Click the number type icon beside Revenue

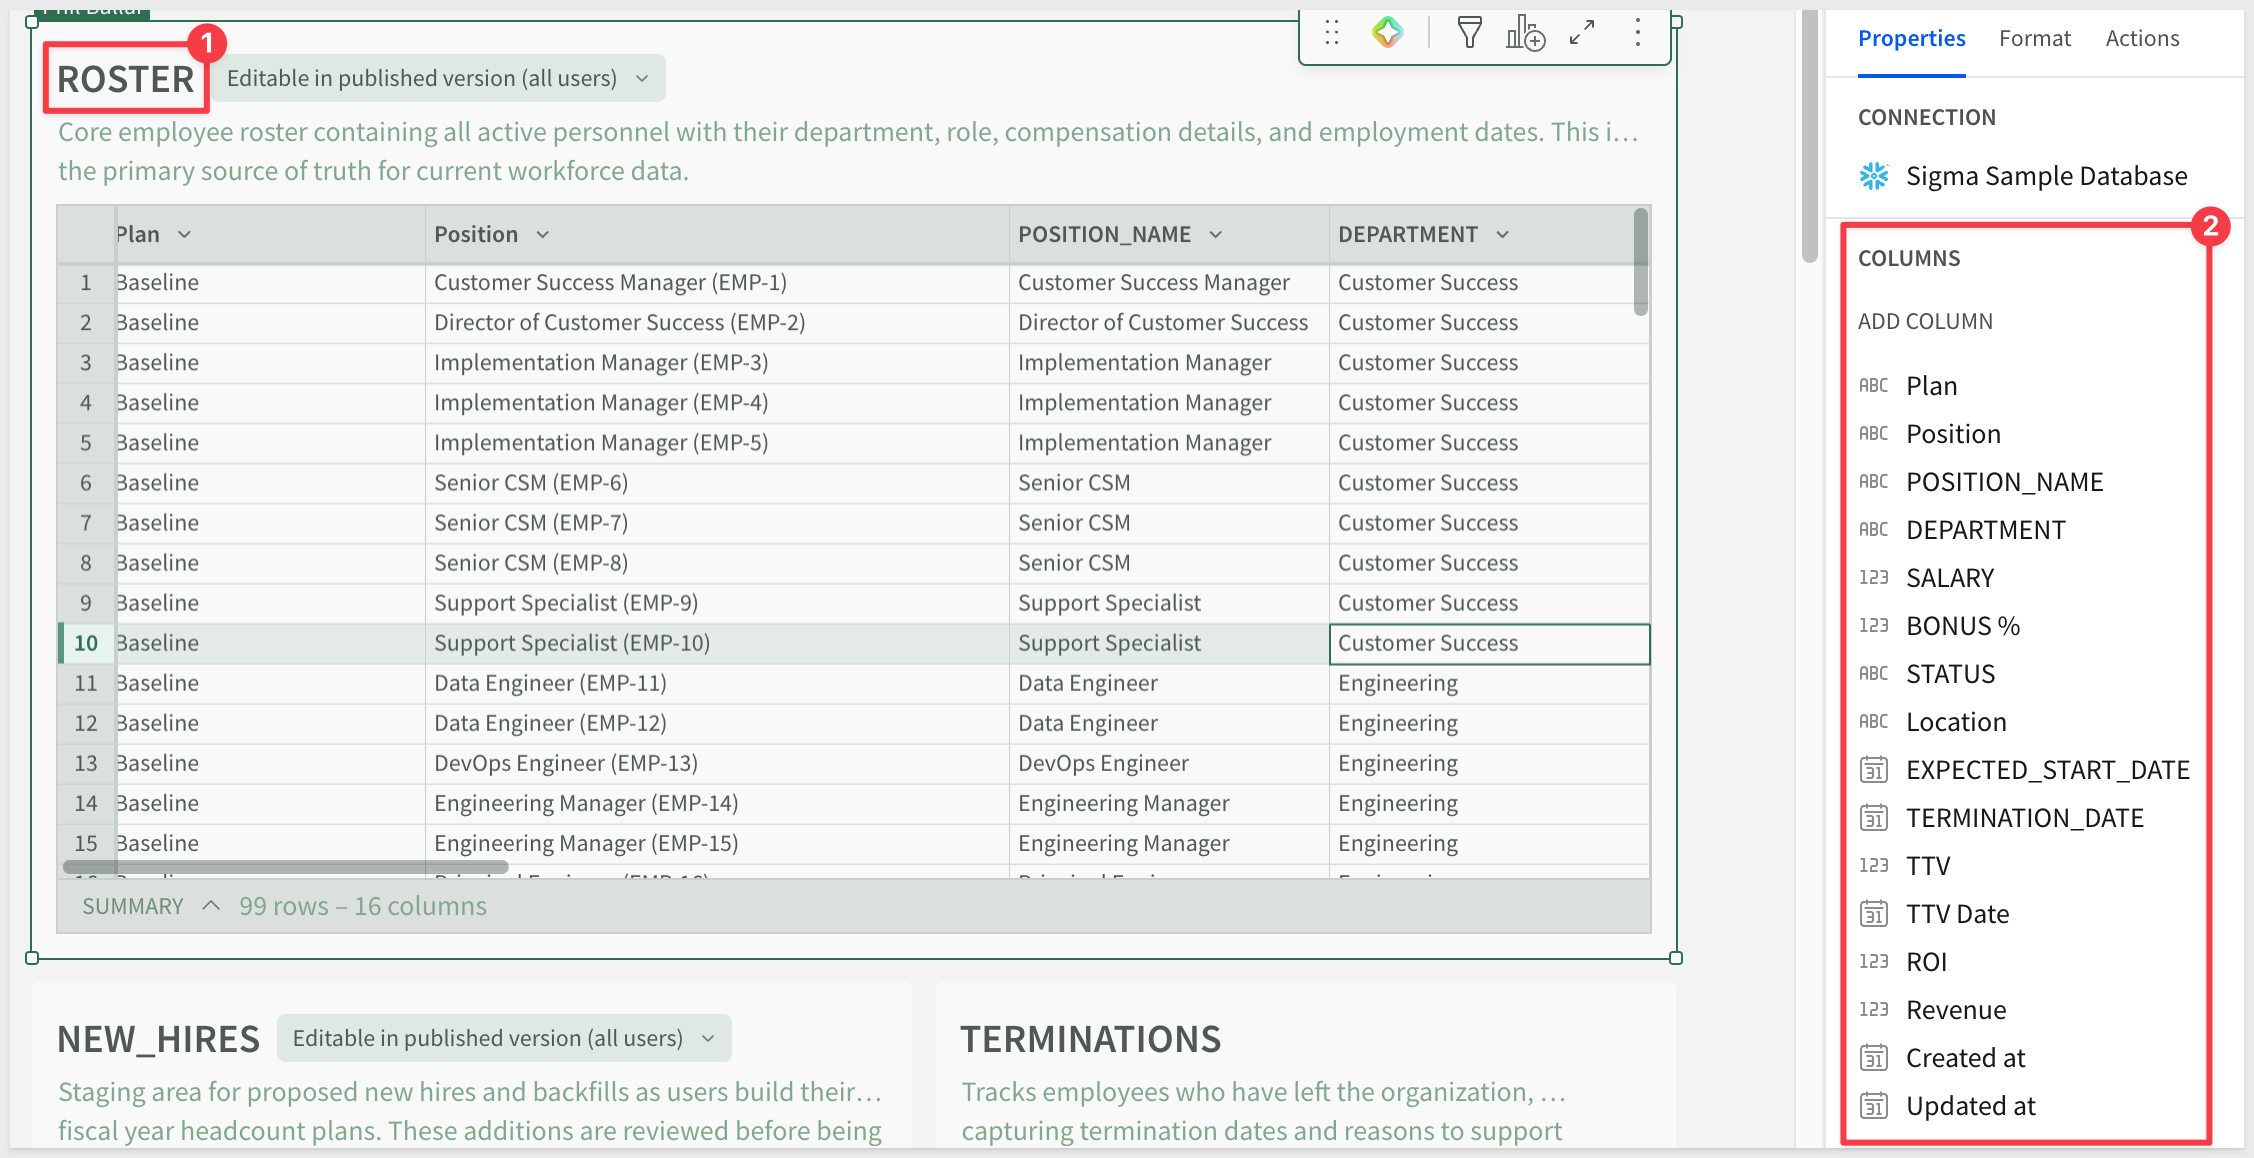point(1873,1010)
